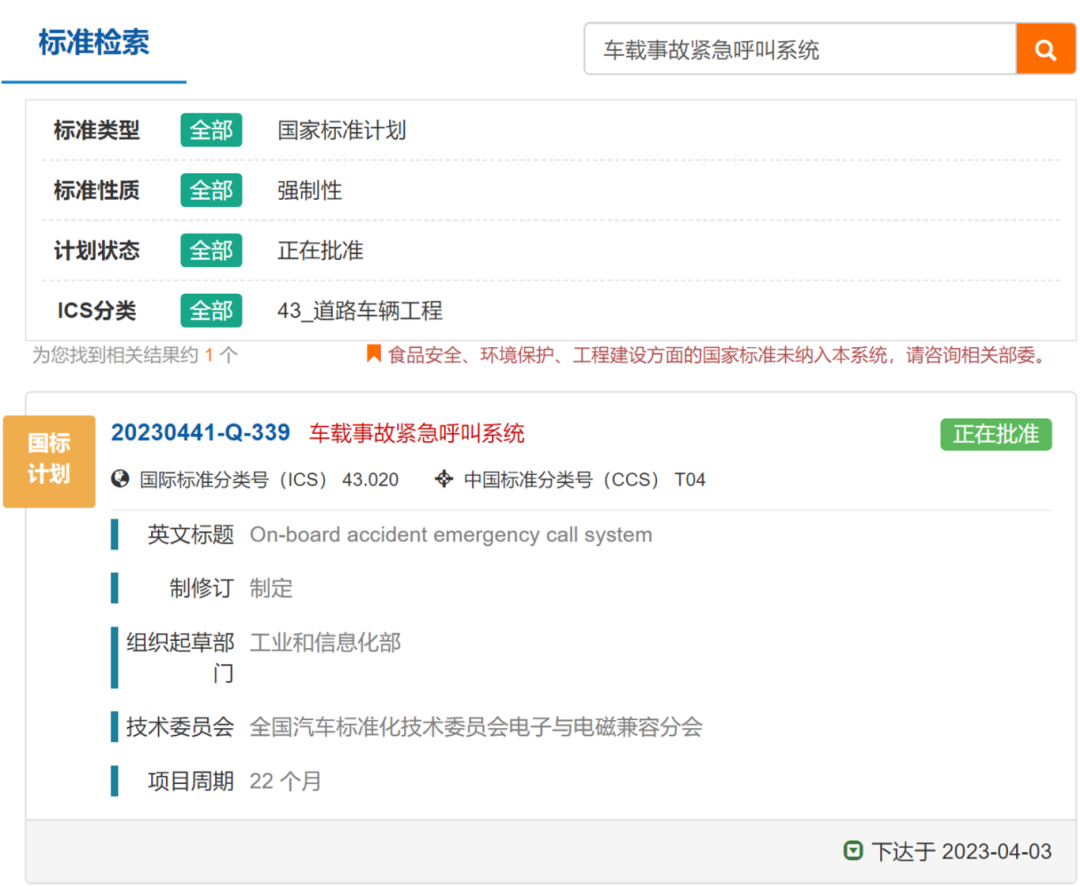Image resolution: width=1080 pixels, height=886 pixels.
Task: Click the 英文标题 field label
Action: [x=191, y=535]
